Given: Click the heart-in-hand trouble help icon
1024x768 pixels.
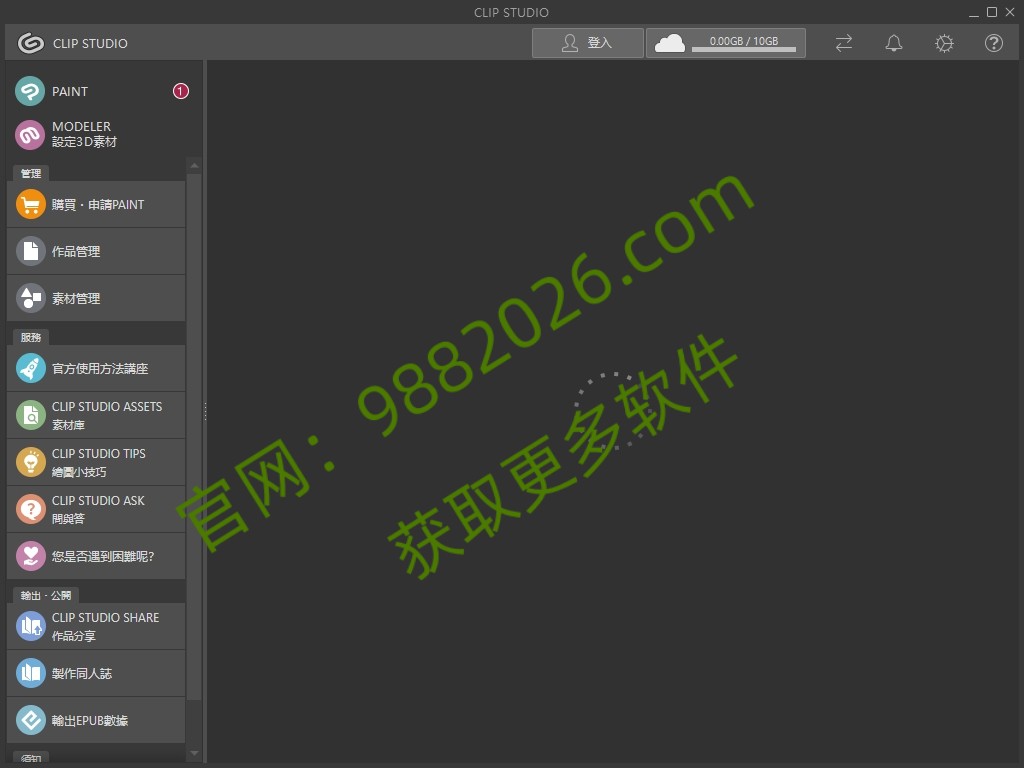Looking at the screenshot, I should [x=30, y=556].
